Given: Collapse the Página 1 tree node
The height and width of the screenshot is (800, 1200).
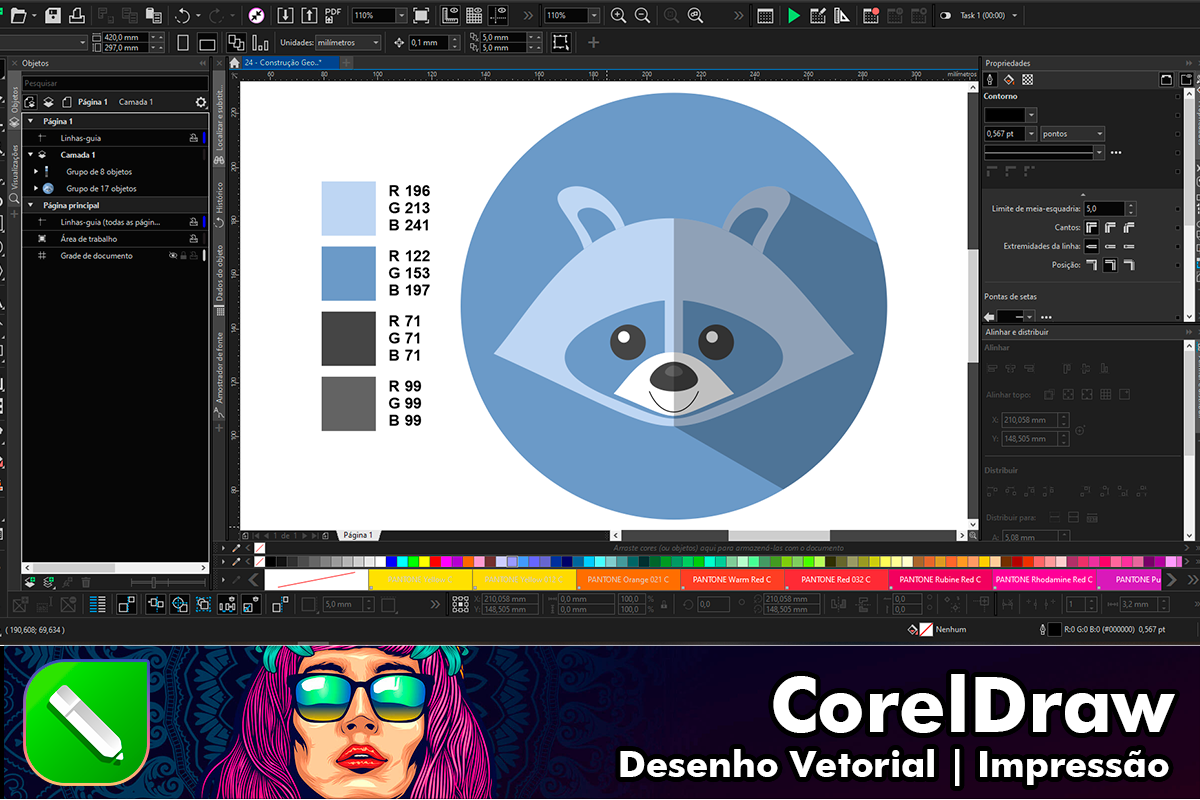Looking at the screenshot, I should click(x=30, y=121).
